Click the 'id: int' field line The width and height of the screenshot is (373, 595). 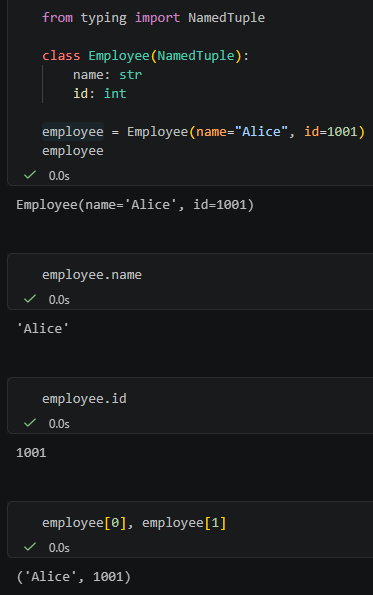(99, 94)
